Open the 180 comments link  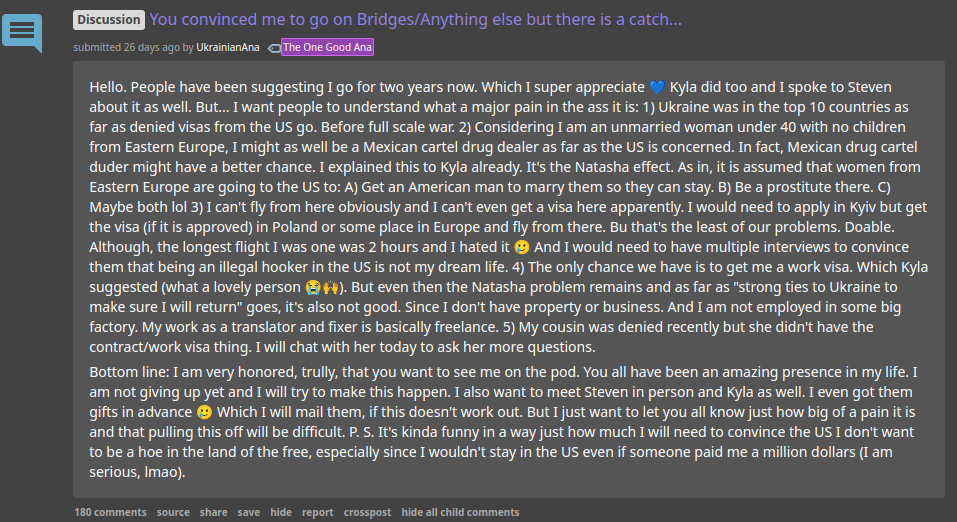pos(110,512)
